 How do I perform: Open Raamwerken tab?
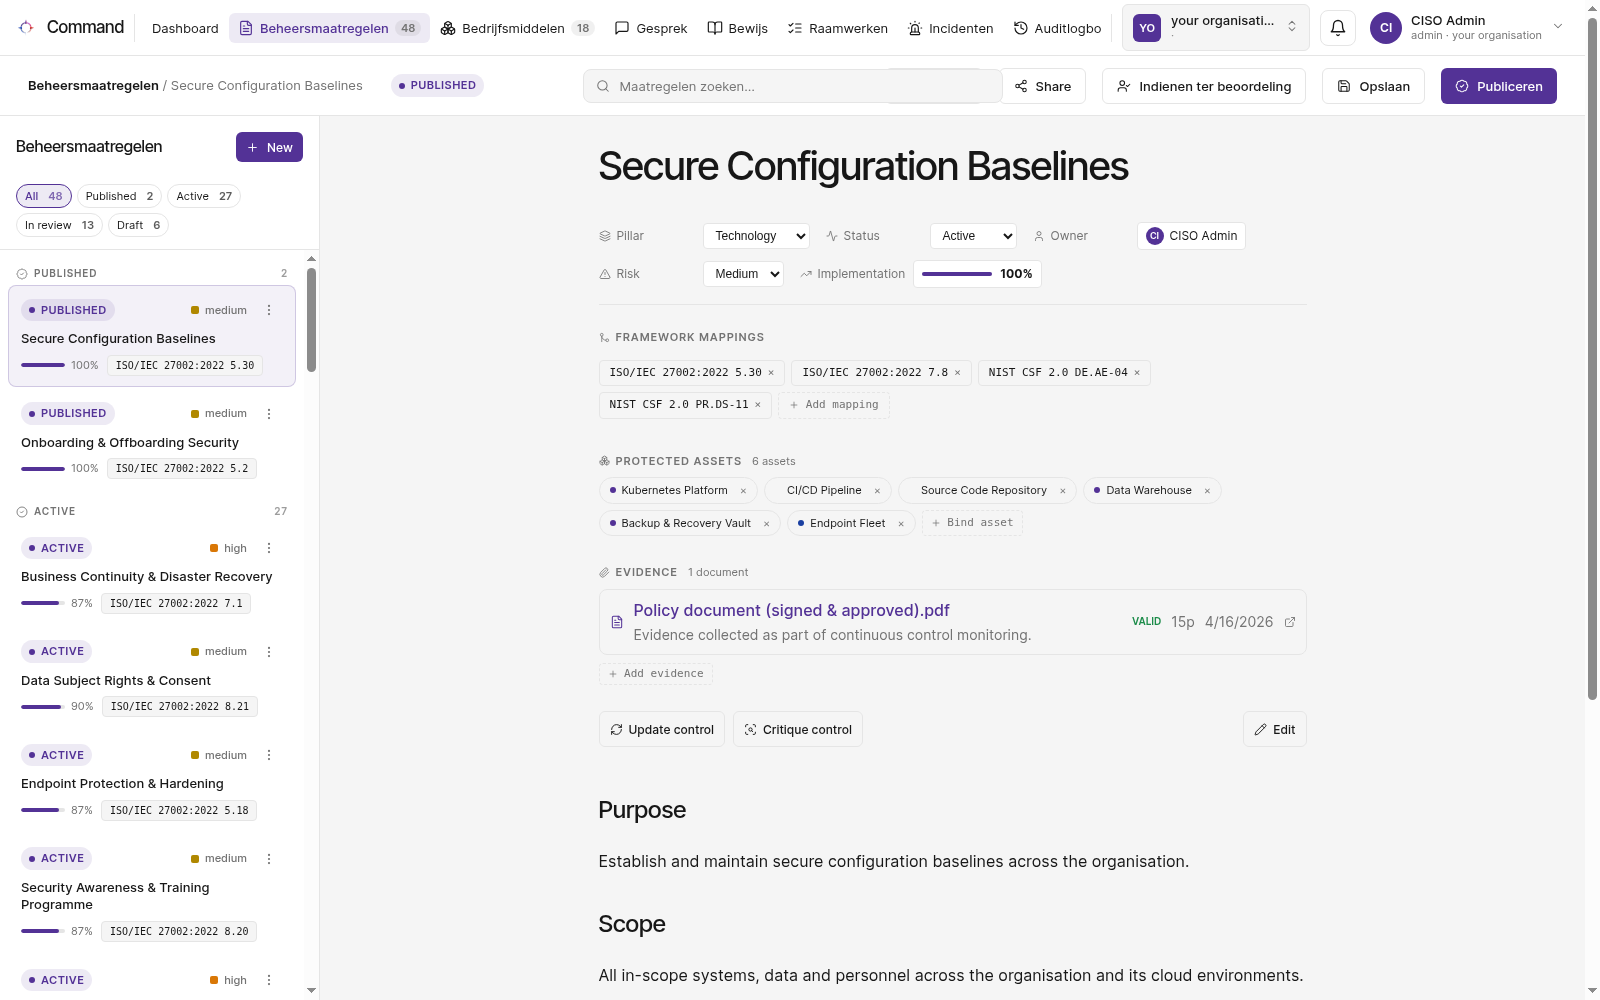(838, 28)
